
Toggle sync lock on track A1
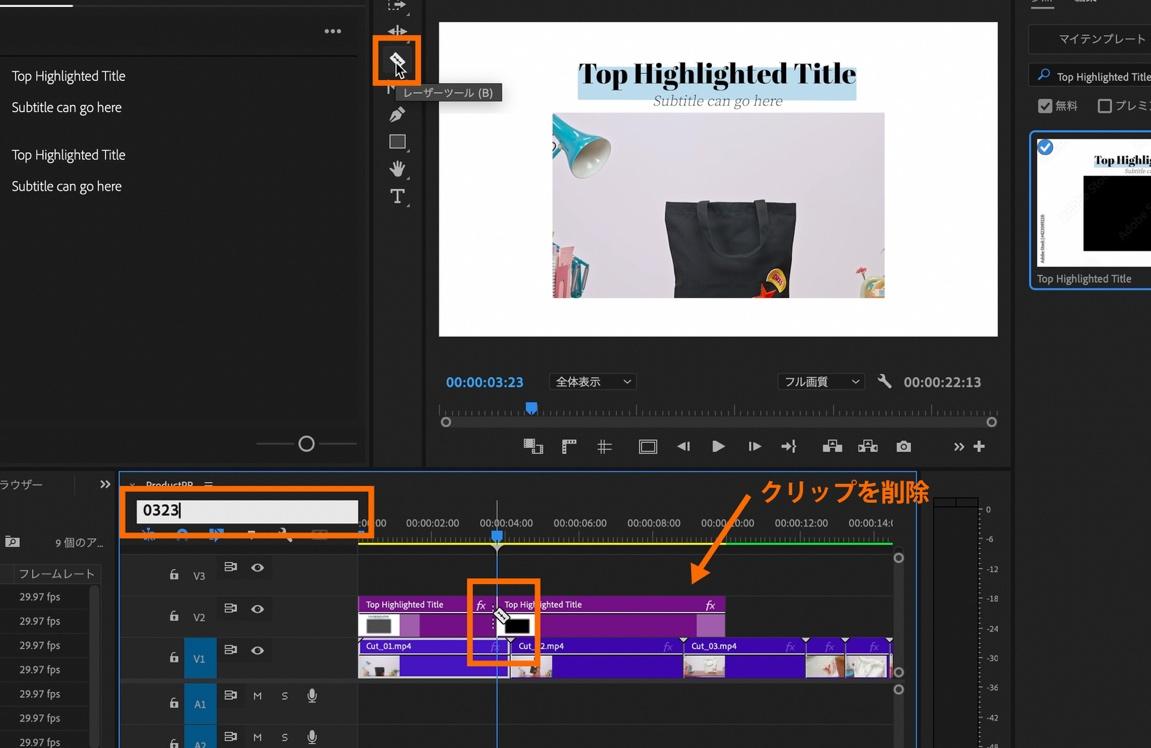230,694
